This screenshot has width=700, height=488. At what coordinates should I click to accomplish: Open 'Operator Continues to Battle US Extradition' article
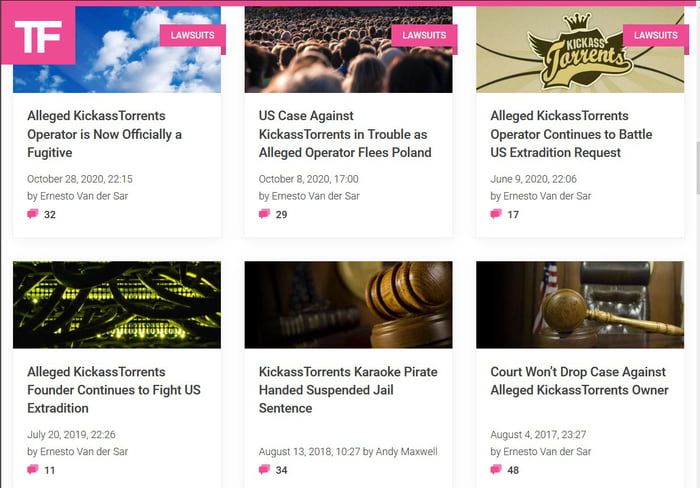click(x=571, y=134)
